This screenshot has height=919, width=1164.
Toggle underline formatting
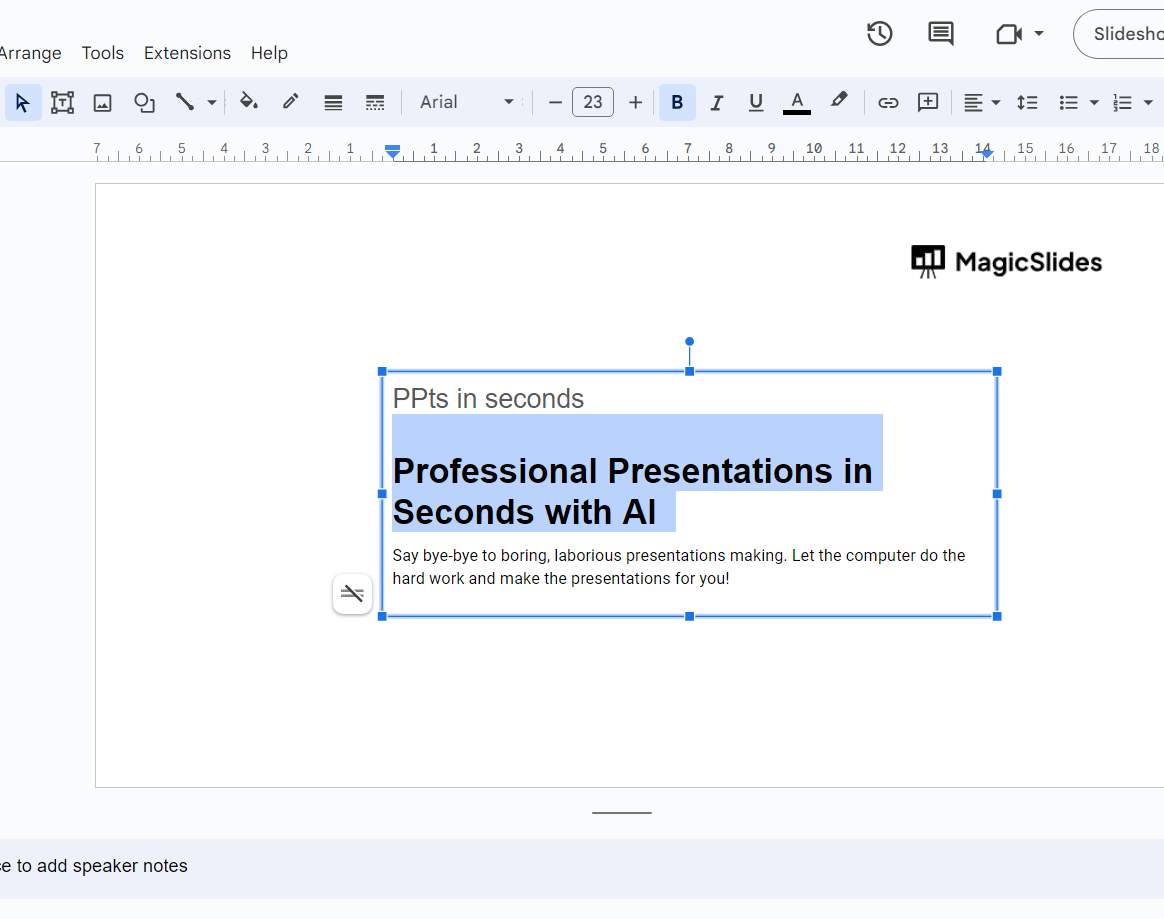pyautogui.click(x=756, y=102)
